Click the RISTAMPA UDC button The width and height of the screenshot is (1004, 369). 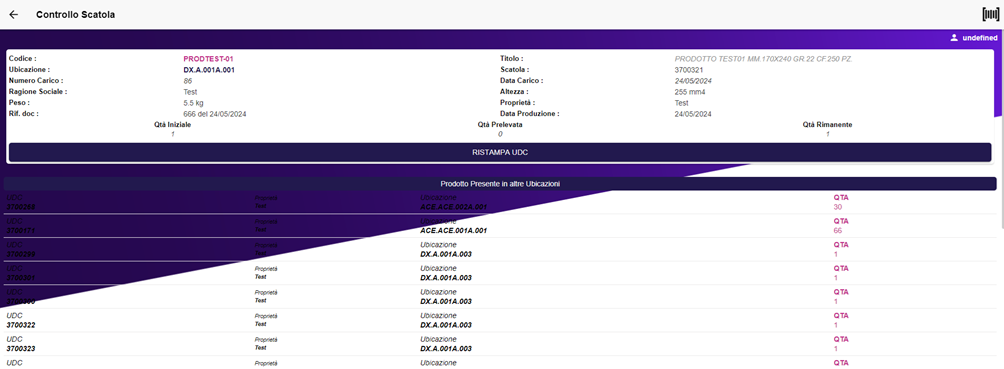tap(500, 152)
